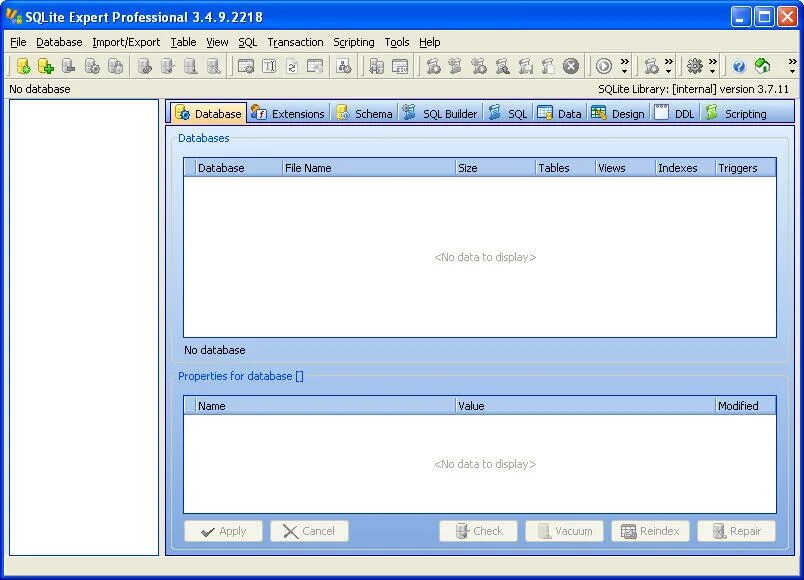This screenshot has height=580, width=804.
Task: Open the Help menu
Action: [x=430, y=42]
